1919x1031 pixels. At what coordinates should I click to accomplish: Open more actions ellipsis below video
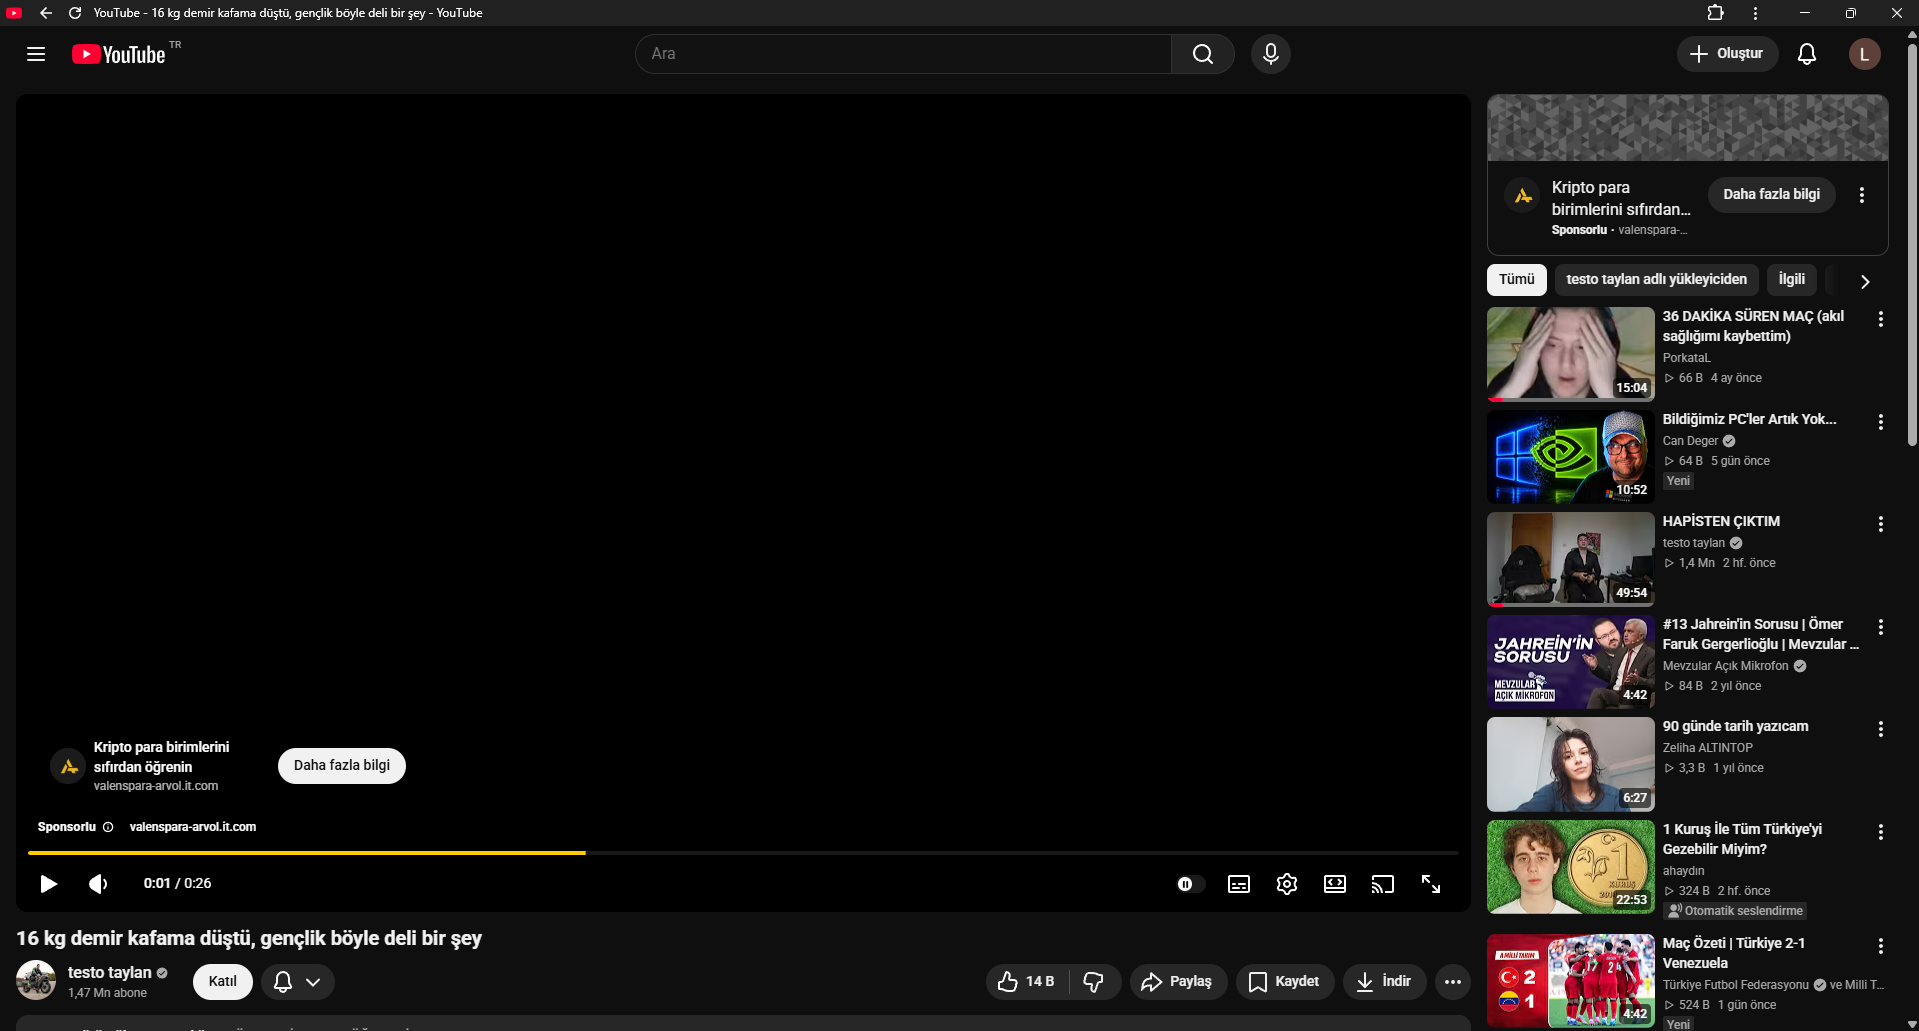click(1453, 982)
